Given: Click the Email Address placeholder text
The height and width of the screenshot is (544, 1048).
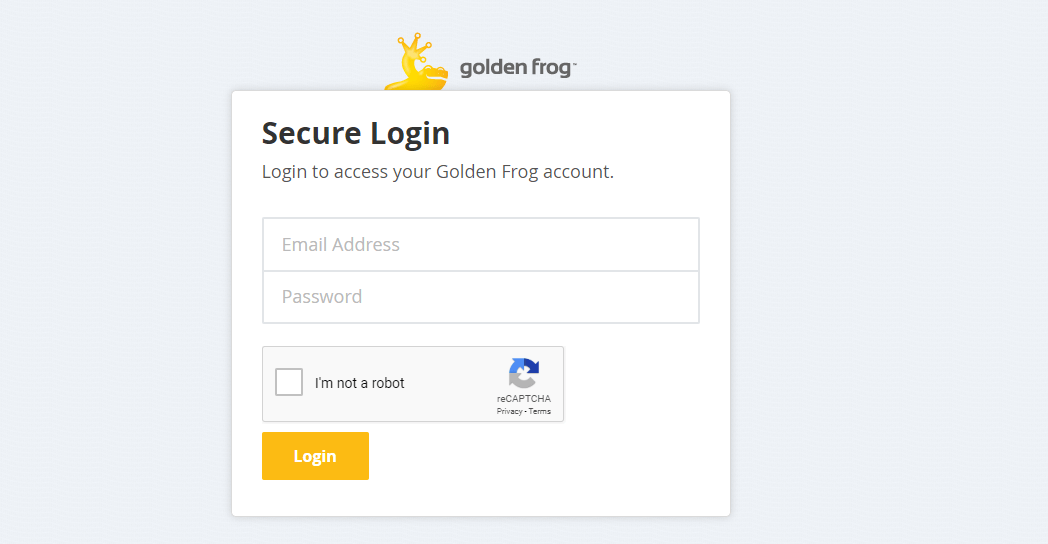Looking at the screenshot, I should [x=341, y=244].
